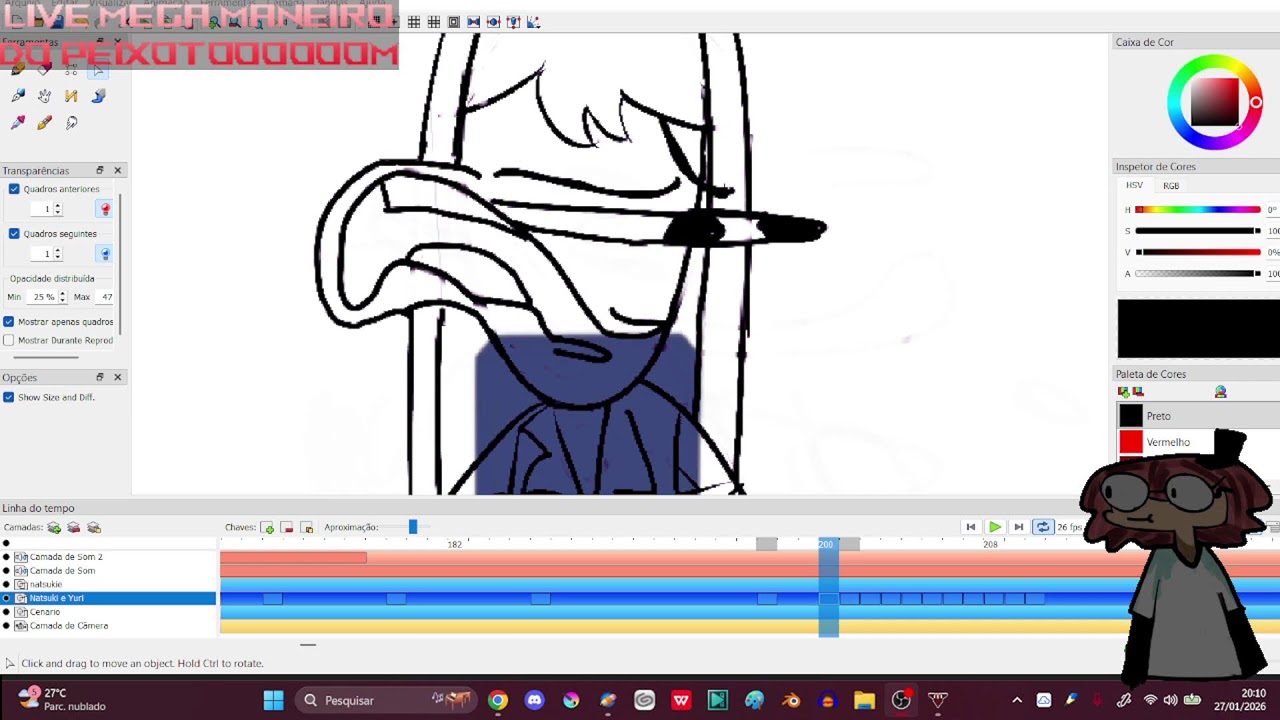Image resolution: width=1280 pixels, height=720 pixels.
Task: Toggle visibility of Camada de Som 2
Action: coord(6,557)
